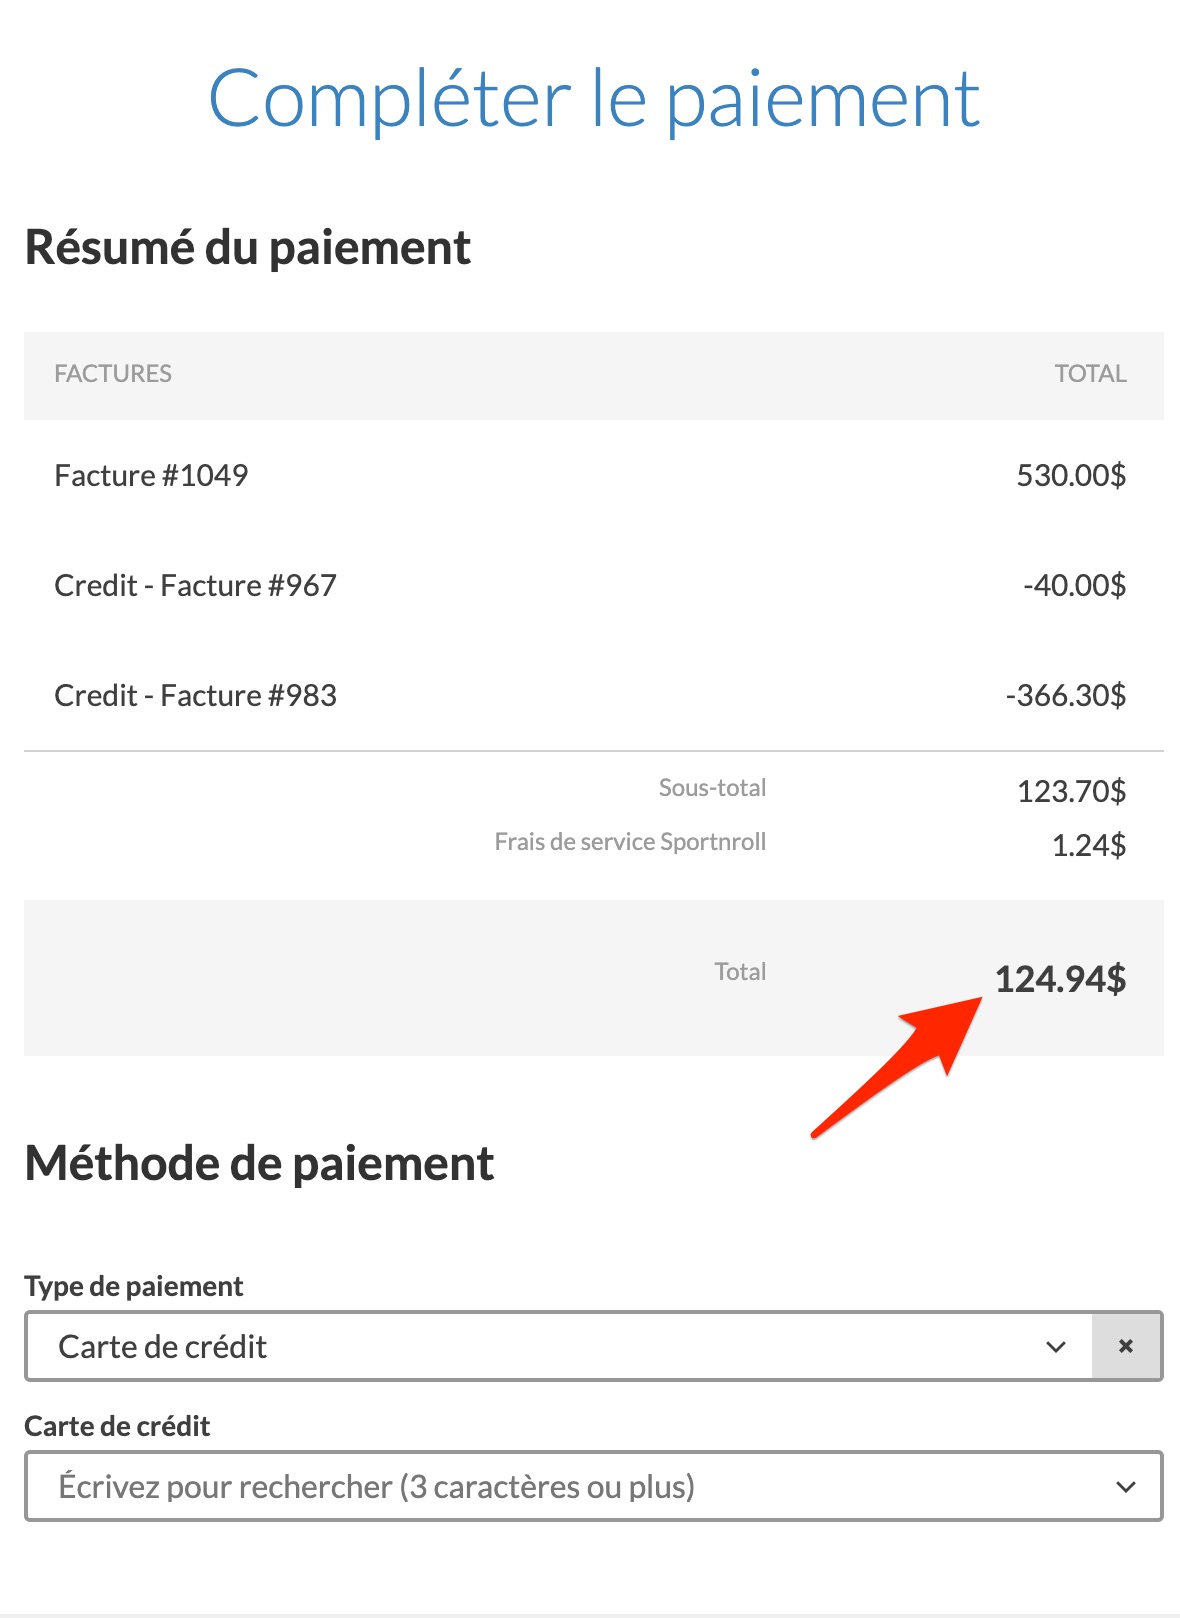Click the FACTURES column header

tap(113, 374)
